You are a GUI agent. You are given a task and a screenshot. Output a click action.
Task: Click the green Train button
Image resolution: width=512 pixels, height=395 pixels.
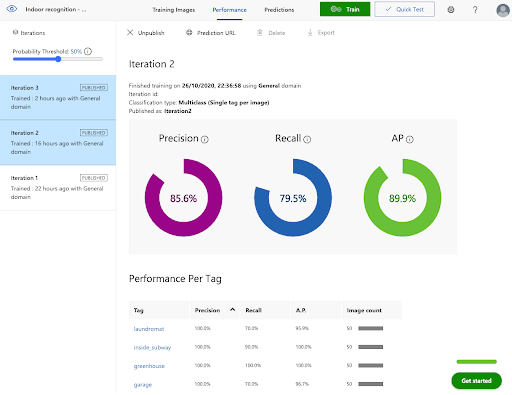tap(345, 9)
